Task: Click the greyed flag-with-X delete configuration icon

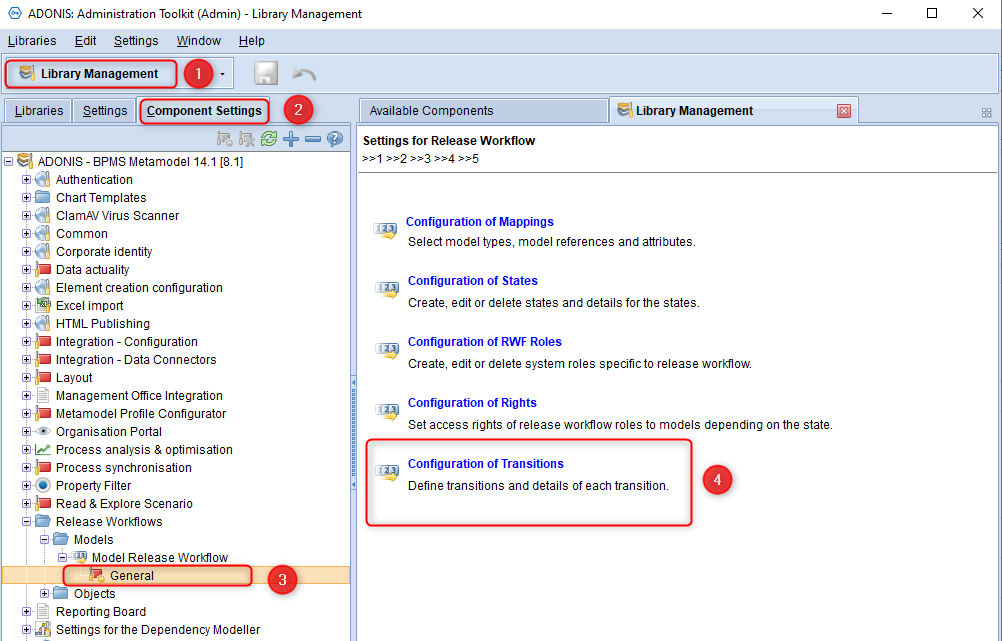Action: (x=246, y=139)
